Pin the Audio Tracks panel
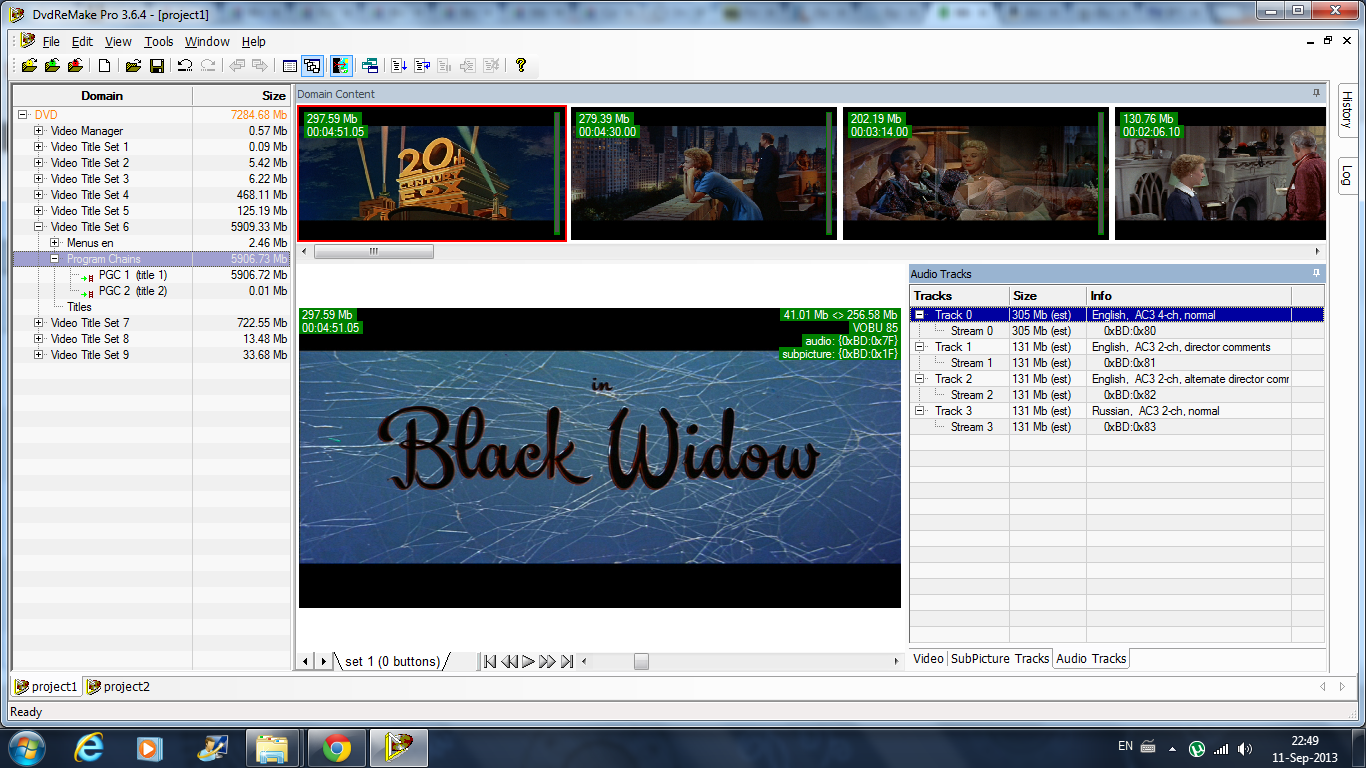1366x768 pixels. [1317, 273]
